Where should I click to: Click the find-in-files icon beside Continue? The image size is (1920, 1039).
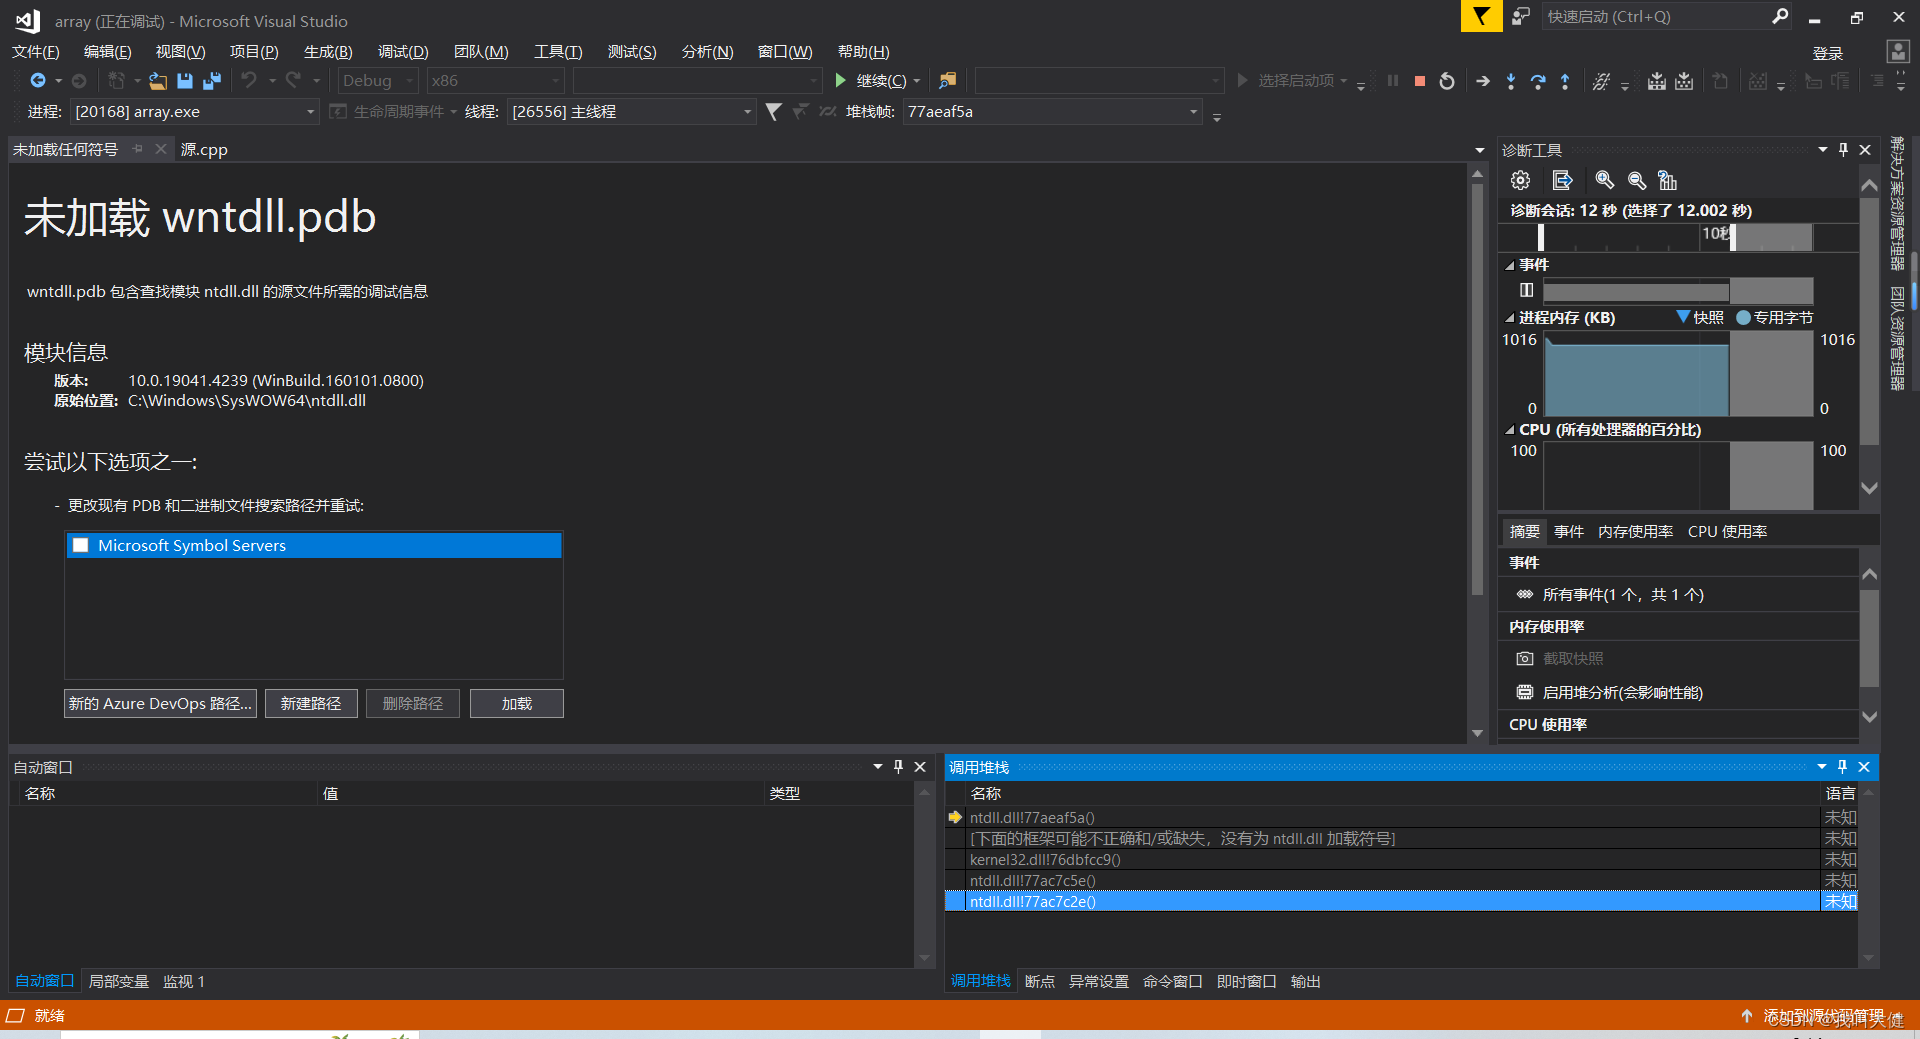click(948, 81)
